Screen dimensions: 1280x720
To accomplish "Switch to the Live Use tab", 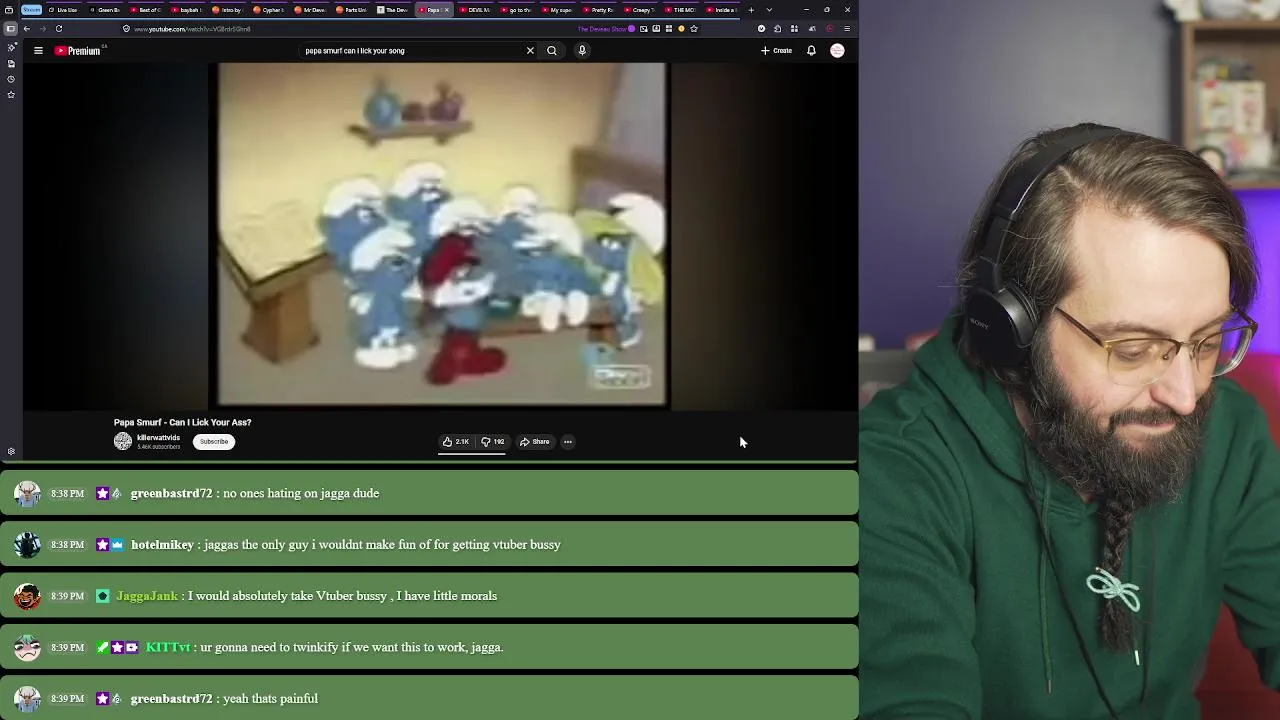I will (62, 10).
